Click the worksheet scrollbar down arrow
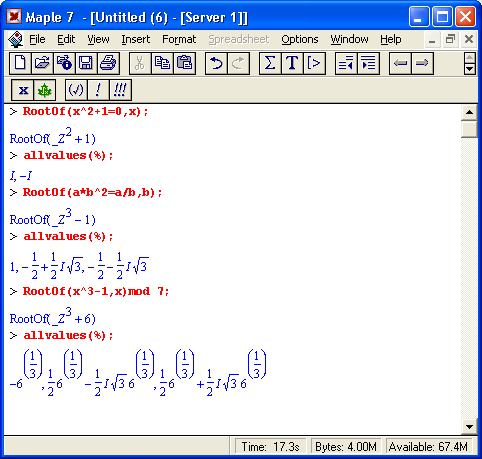482x459 pixels. tap(469, 427)
